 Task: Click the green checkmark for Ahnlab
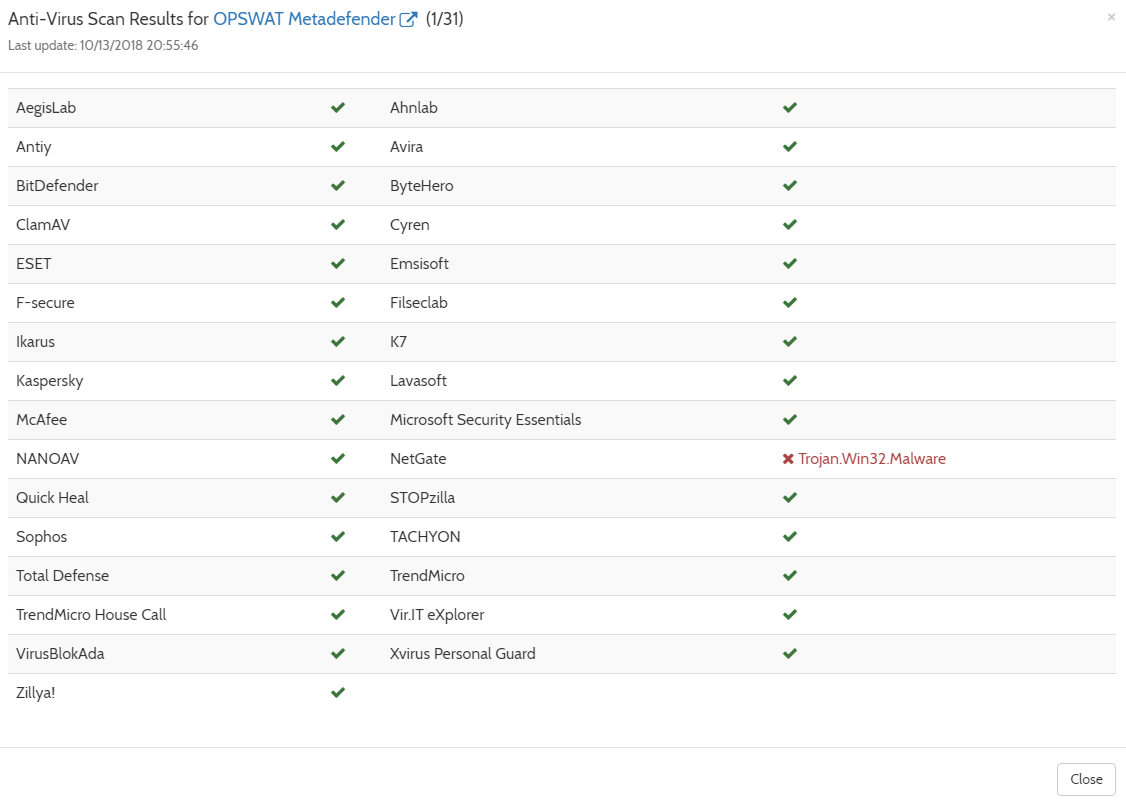click(x=790, y=108)
